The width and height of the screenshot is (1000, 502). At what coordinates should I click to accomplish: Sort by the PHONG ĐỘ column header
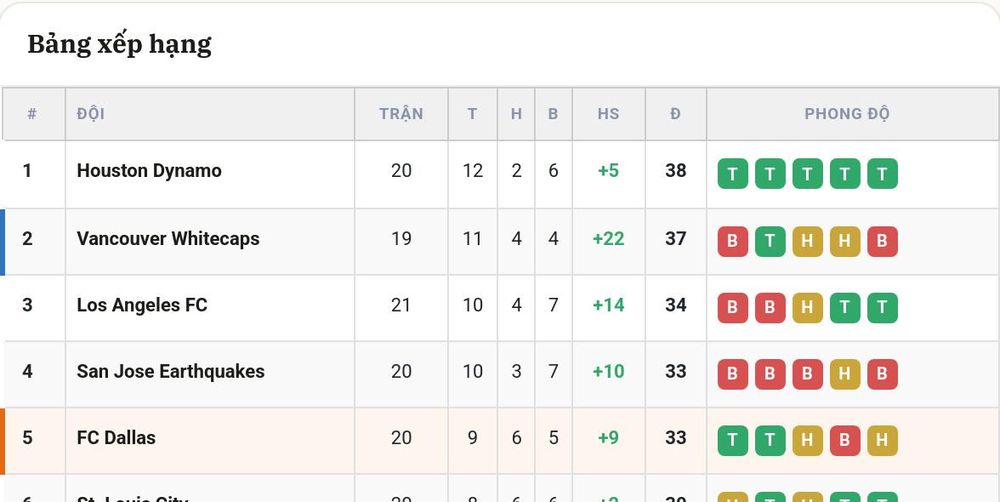coord(847,114)
